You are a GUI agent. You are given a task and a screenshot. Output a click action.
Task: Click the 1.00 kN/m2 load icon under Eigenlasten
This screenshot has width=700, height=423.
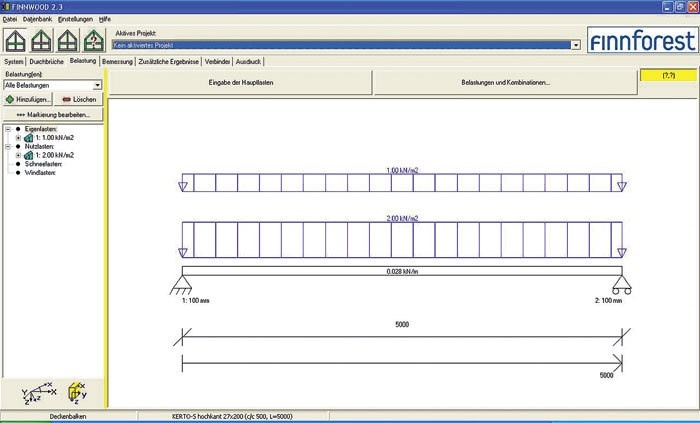click(28, 137)
